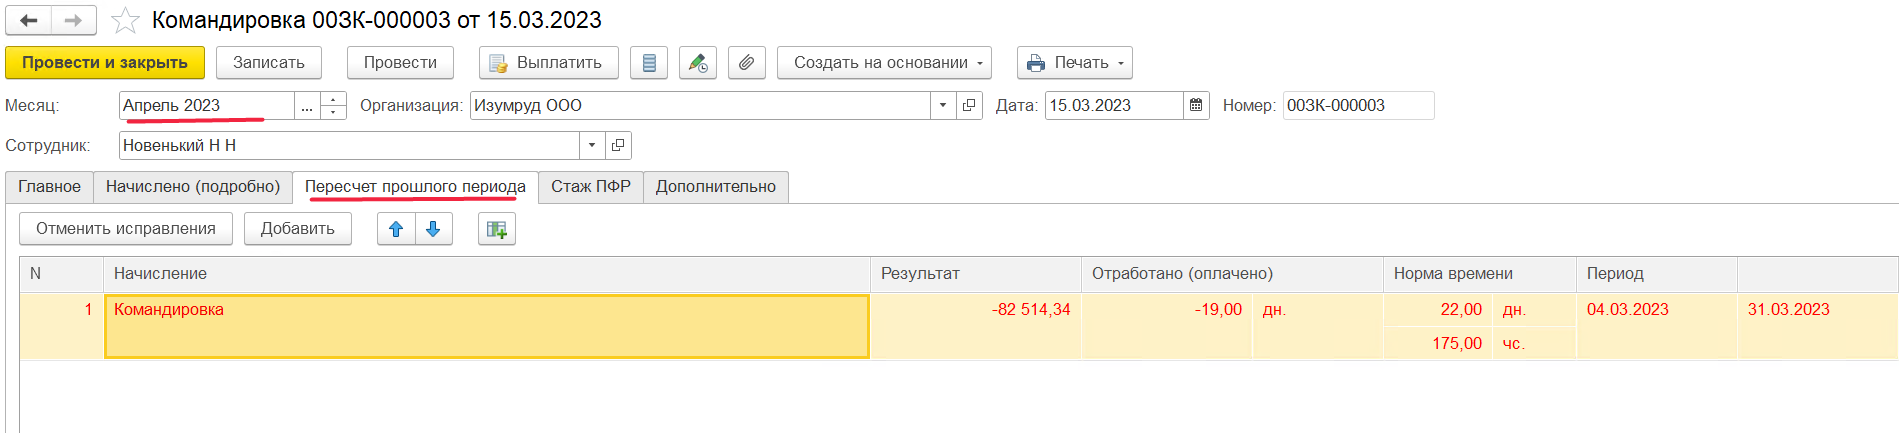Click period start '04.03.2023'
The height and width of the screenshot is (433, 1899).
coord(1628,310)
